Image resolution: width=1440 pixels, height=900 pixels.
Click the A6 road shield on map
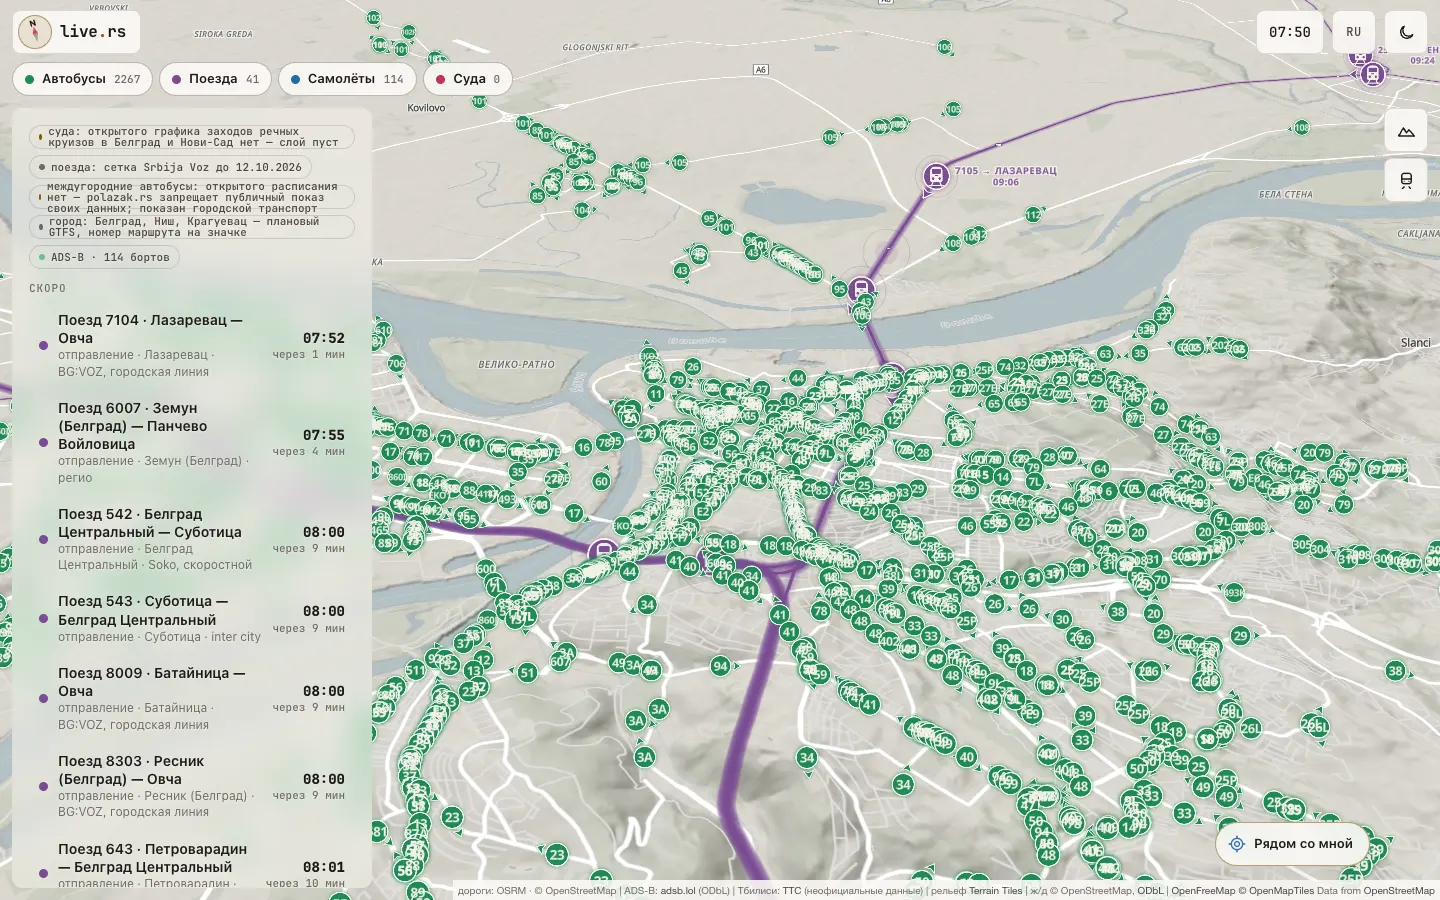point(761,69)
